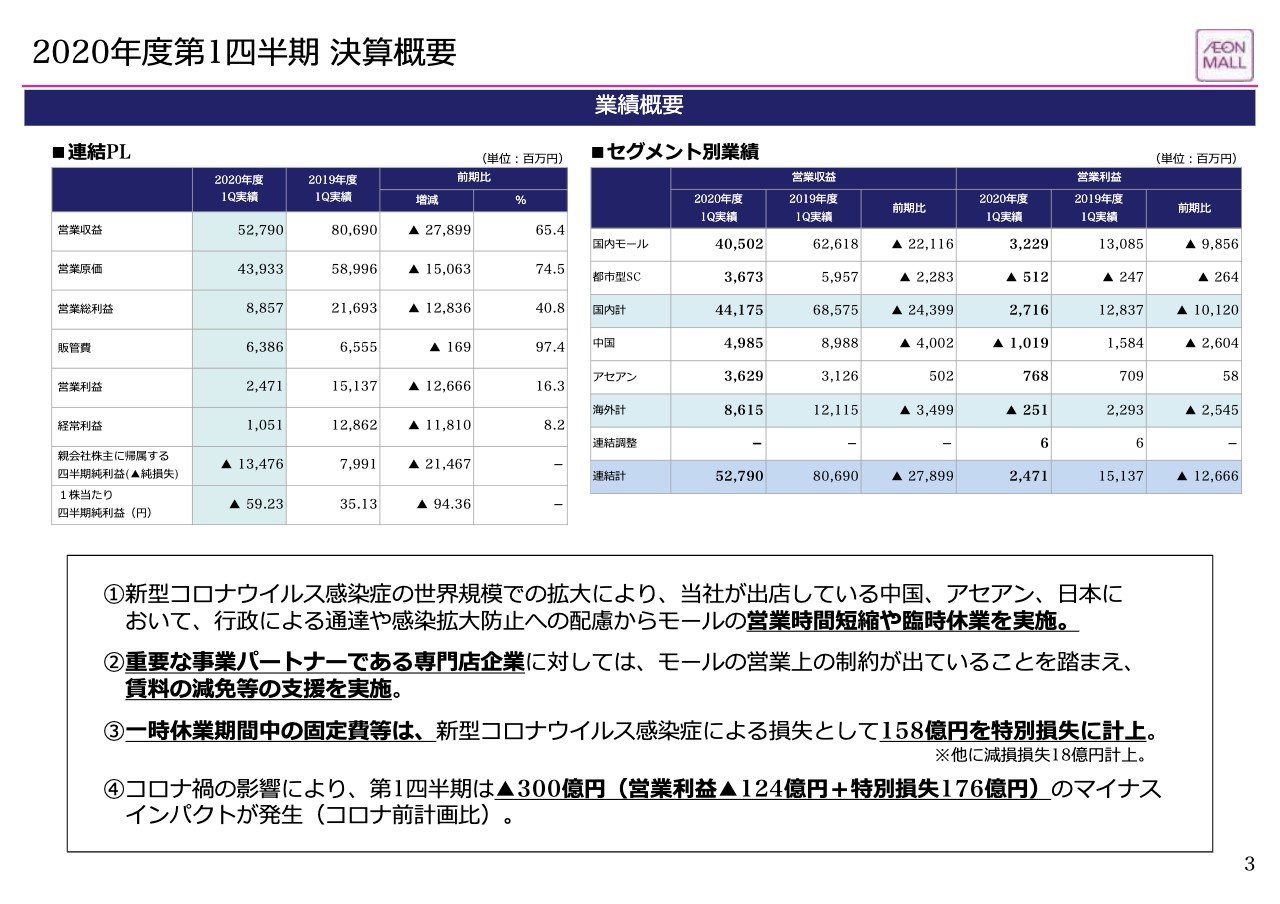Screen dimensions: 1280x904
Task: Click the value 8,615 for 海外計
Action: pyautogui.click(x=744, y=409)
